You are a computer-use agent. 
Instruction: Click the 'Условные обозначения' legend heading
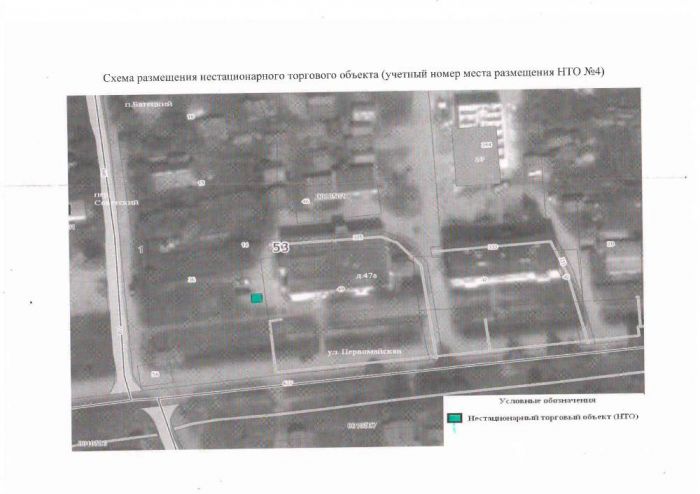click(x=547, y=400)
